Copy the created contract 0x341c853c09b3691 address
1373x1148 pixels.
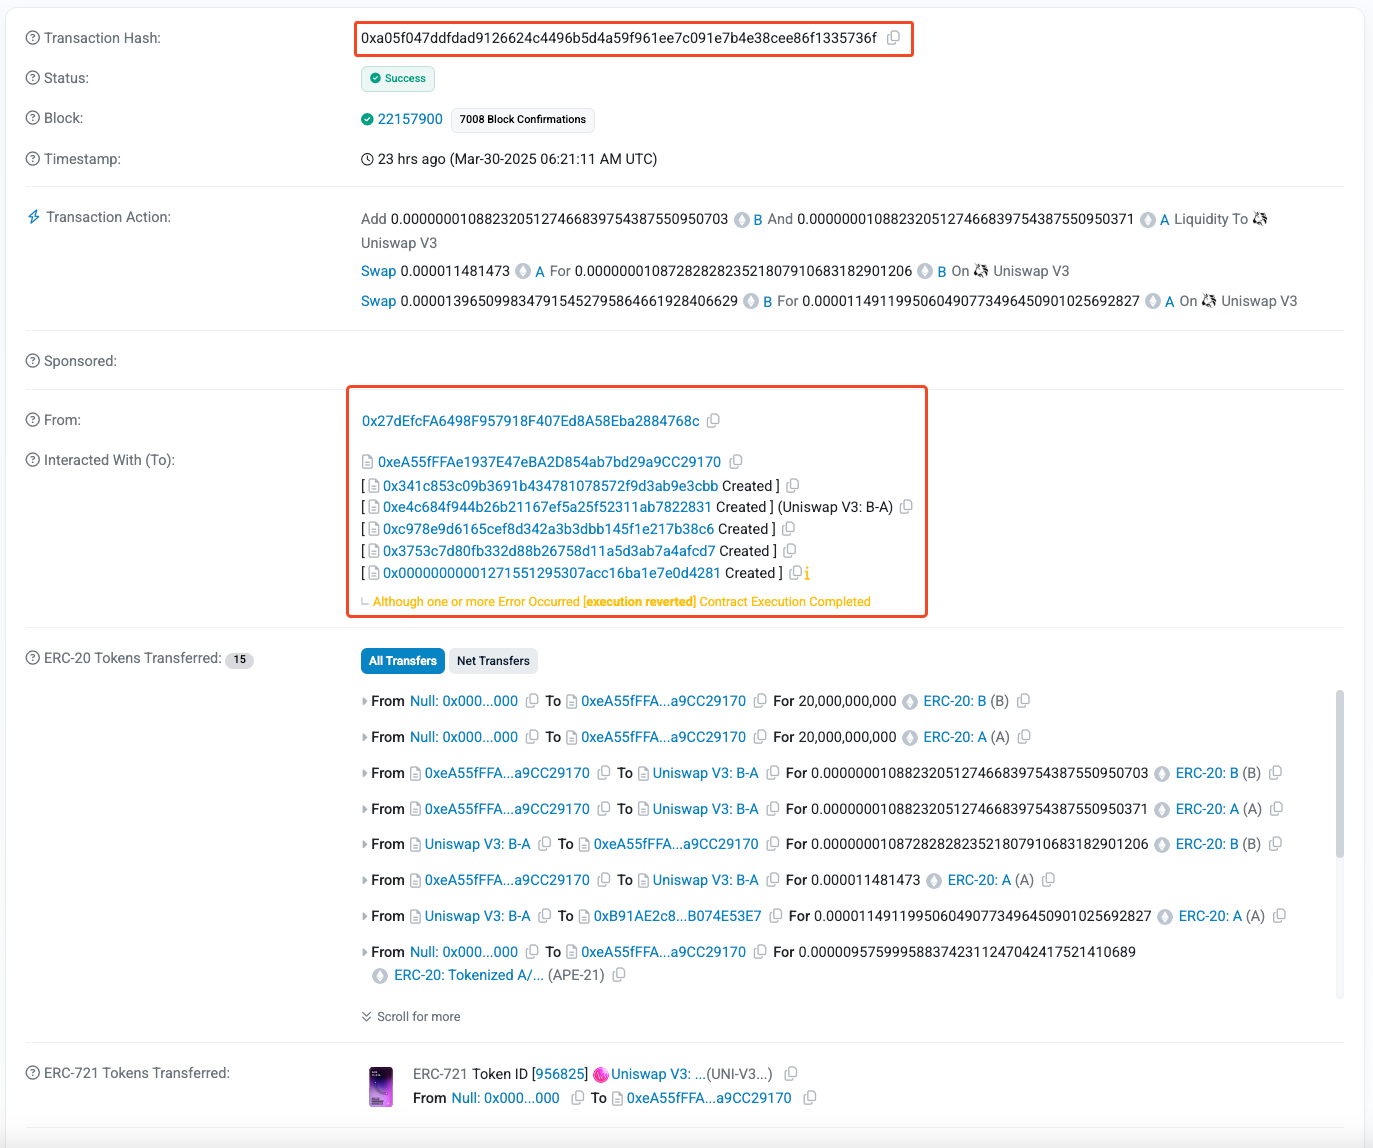(x=792, y=485)
